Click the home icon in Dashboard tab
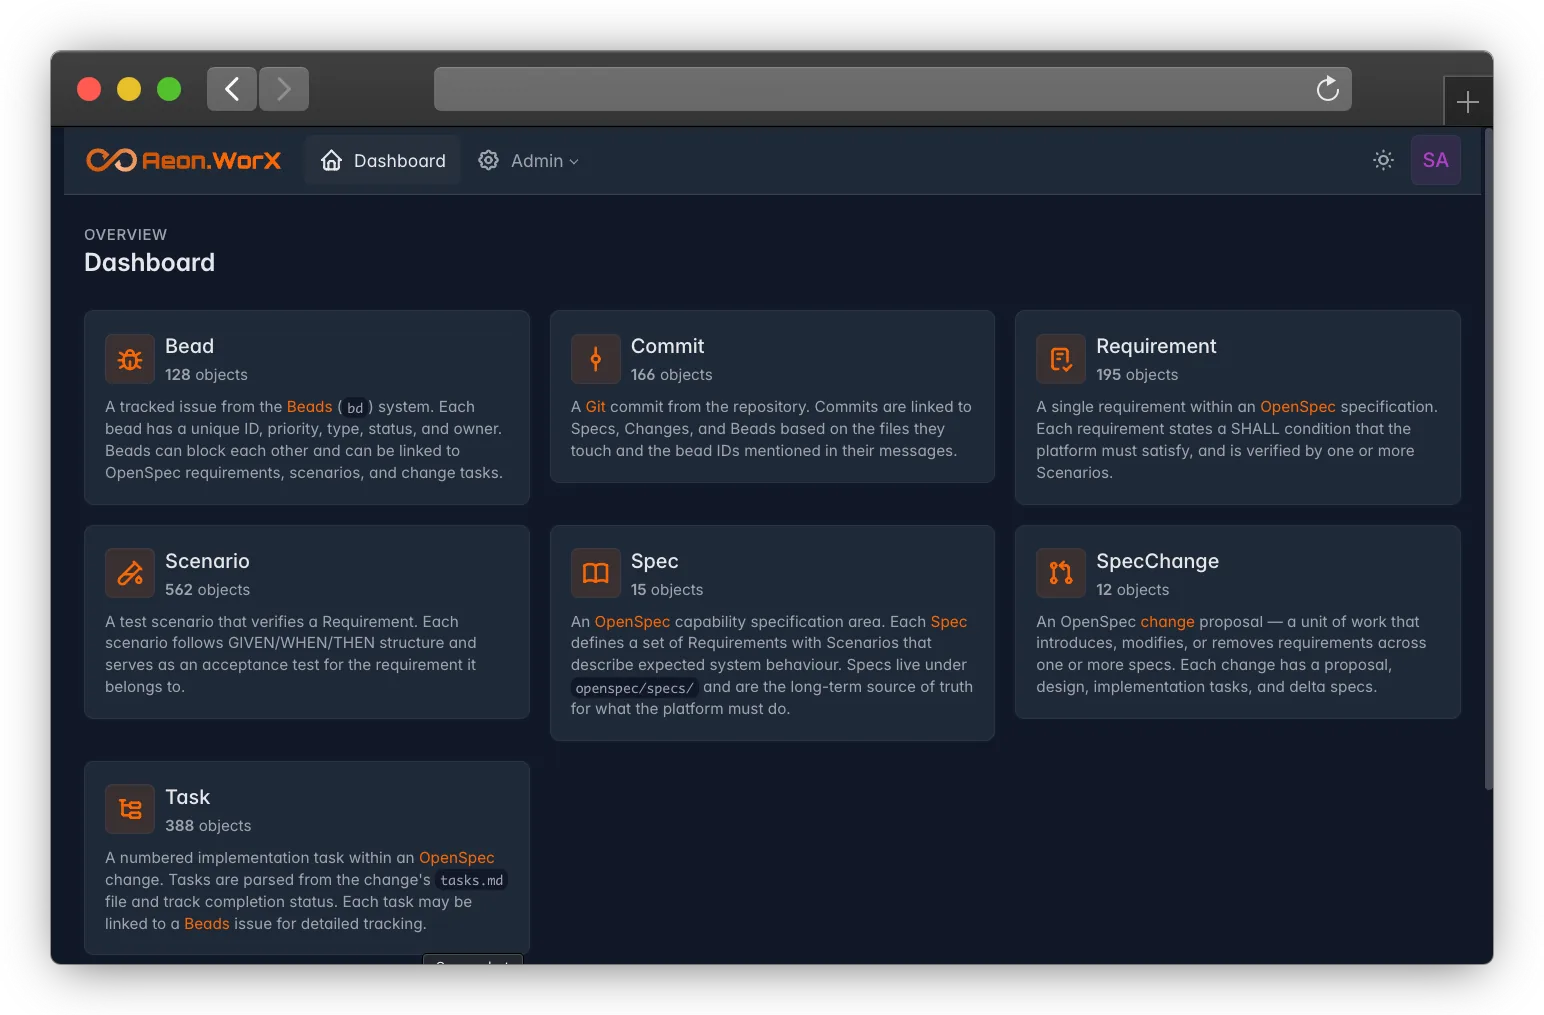The width and height of the screenshot is (1544, 1015). [x=331, y=160]
